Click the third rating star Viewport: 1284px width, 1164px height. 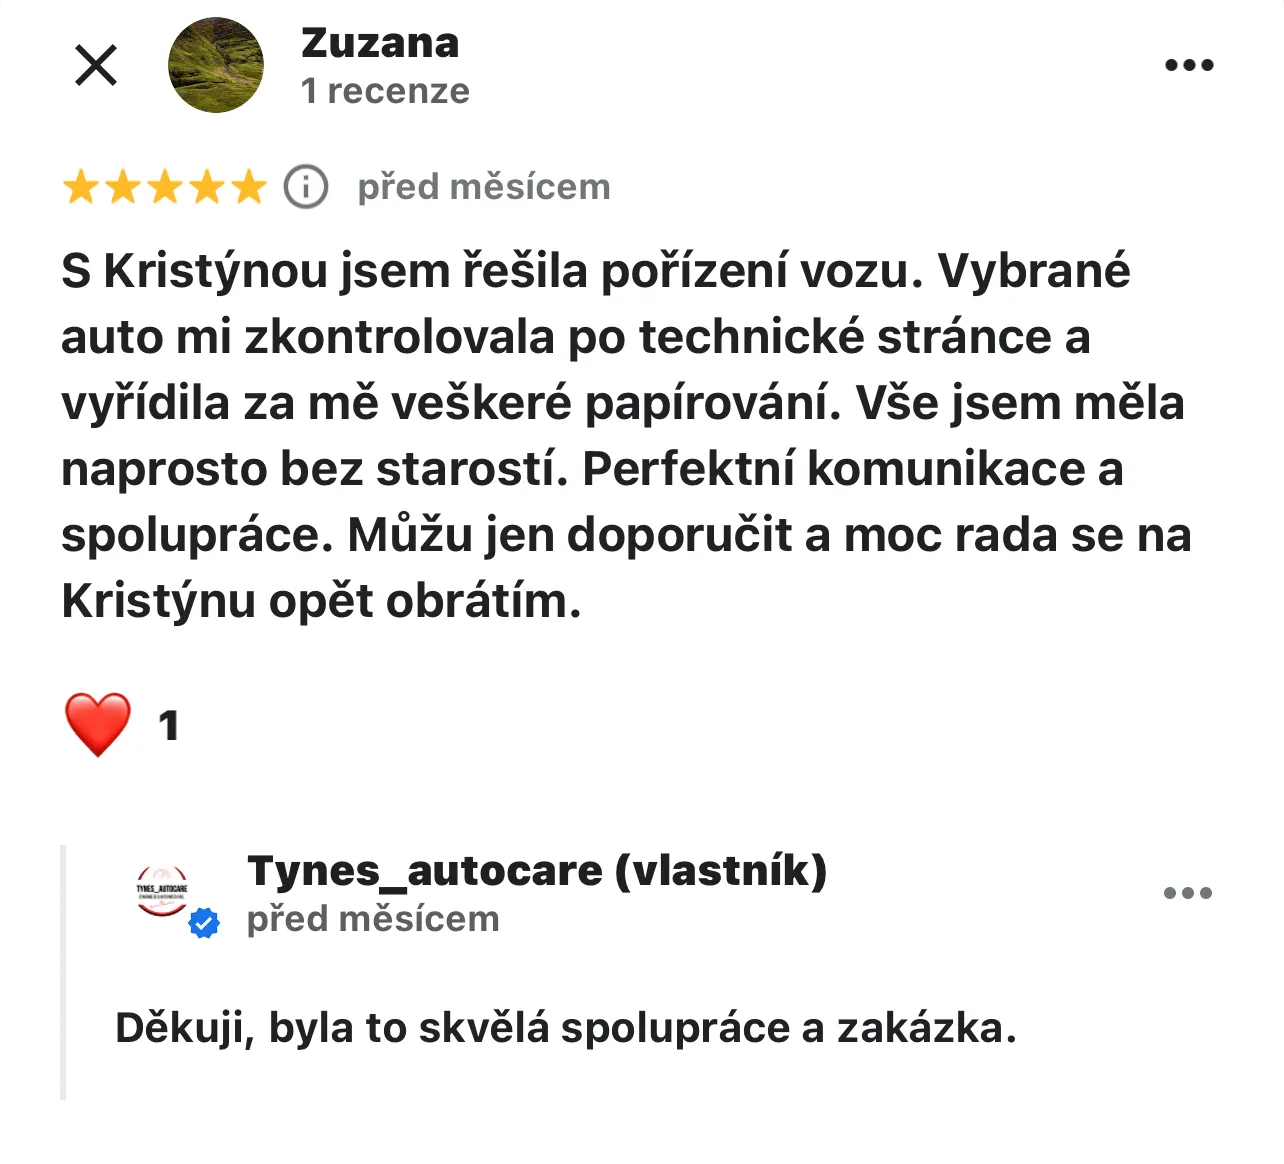(x=165, y=187)
